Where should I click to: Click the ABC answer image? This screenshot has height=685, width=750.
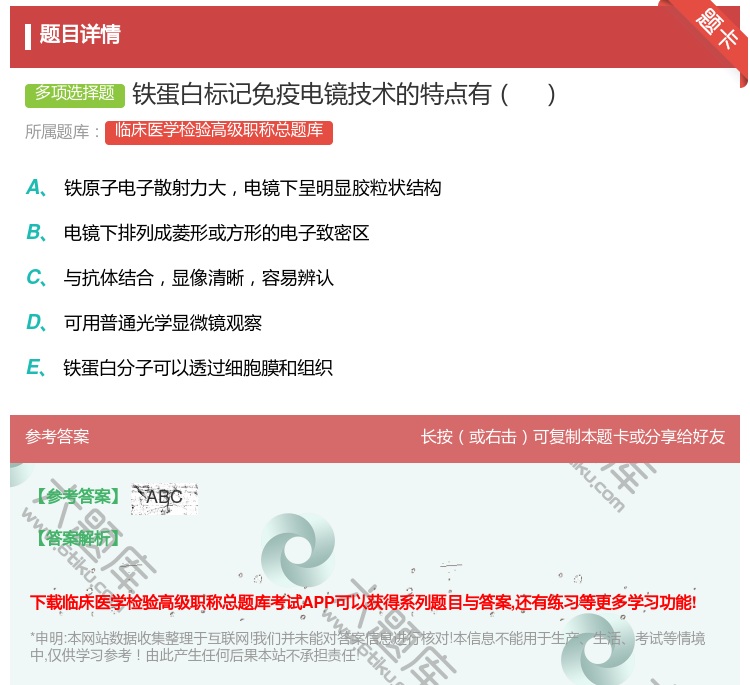[x=164, y=498]
